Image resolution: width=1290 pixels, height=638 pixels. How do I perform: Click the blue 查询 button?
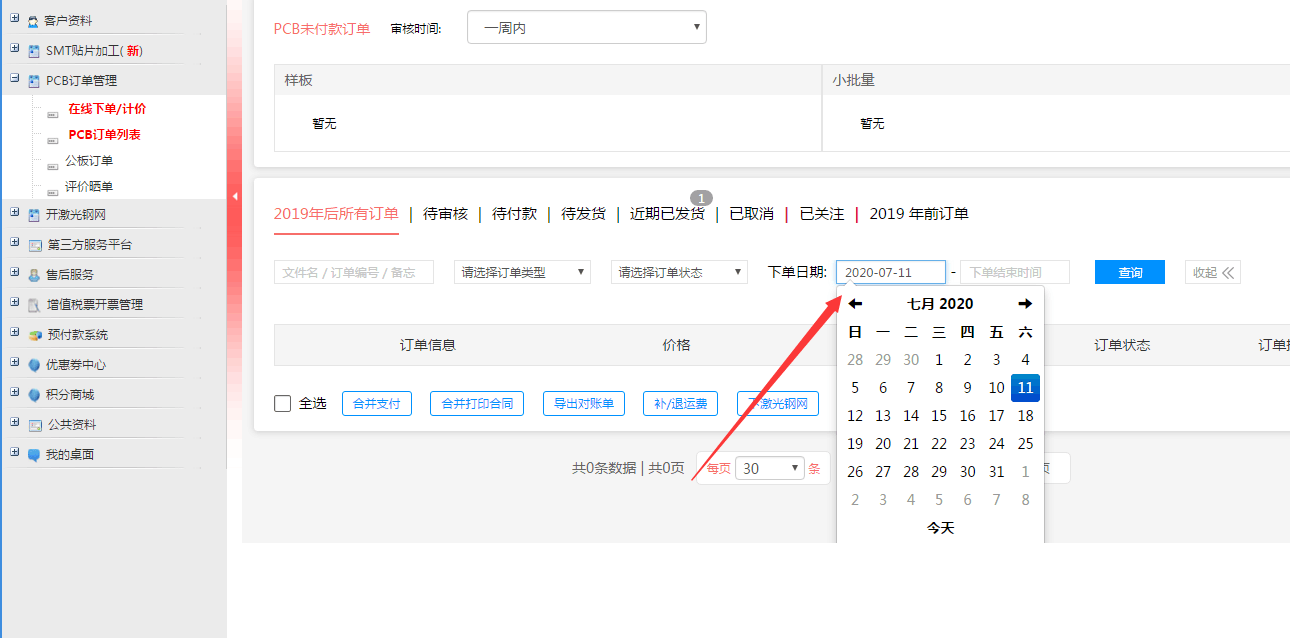point(1130,272)
